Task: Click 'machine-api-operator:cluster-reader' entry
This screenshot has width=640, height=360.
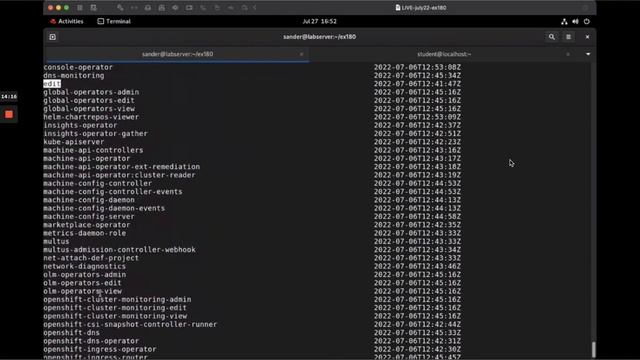Action: [119, 175]
